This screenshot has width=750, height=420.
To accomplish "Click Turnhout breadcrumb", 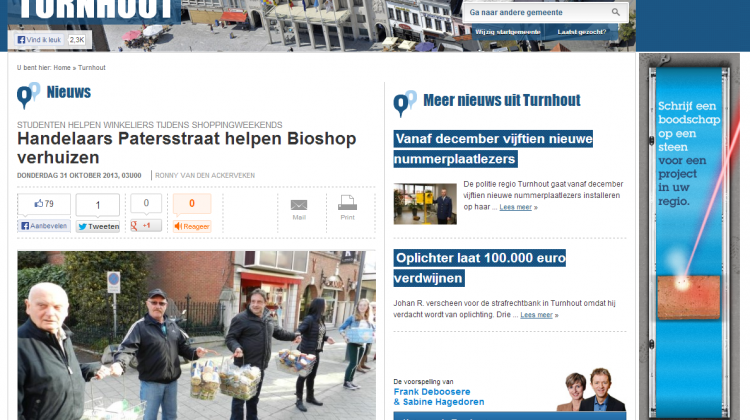I will pos(92,67).
